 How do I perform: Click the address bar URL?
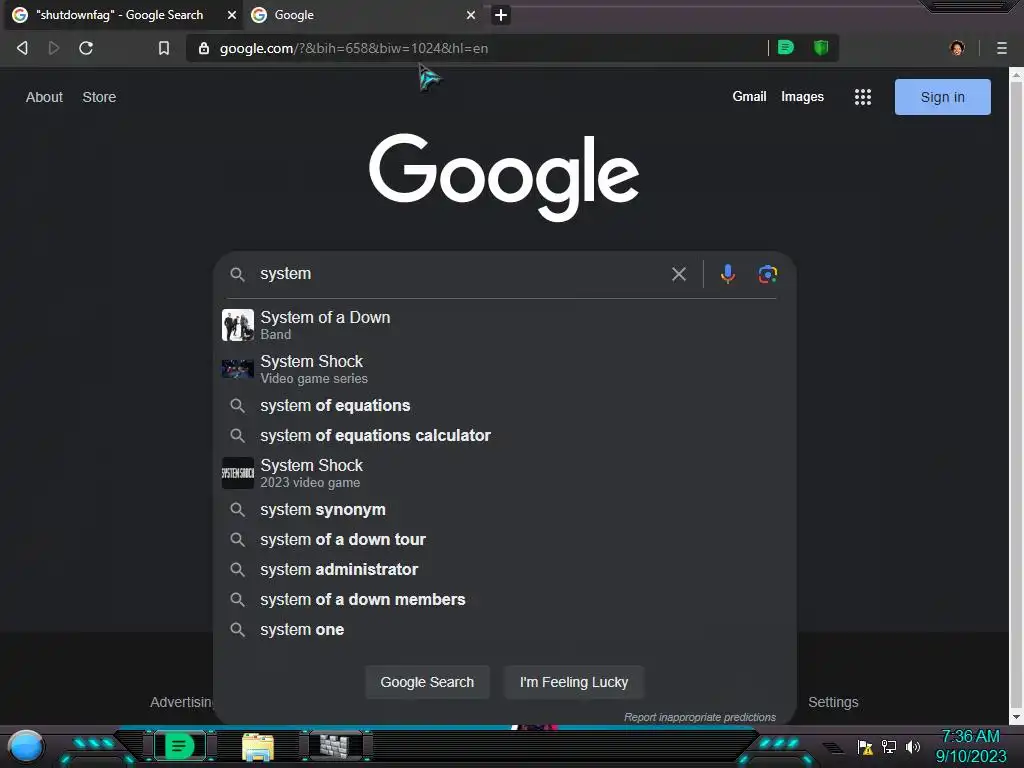click(x=353, y=48)
